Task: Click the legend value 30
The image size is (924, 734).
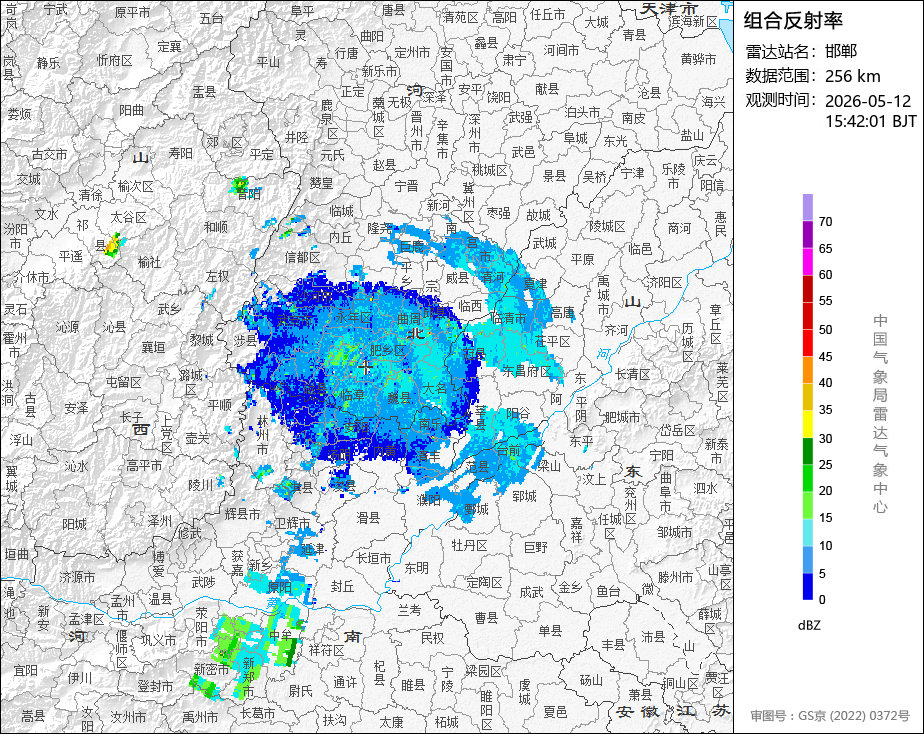Action: point(826,439)
